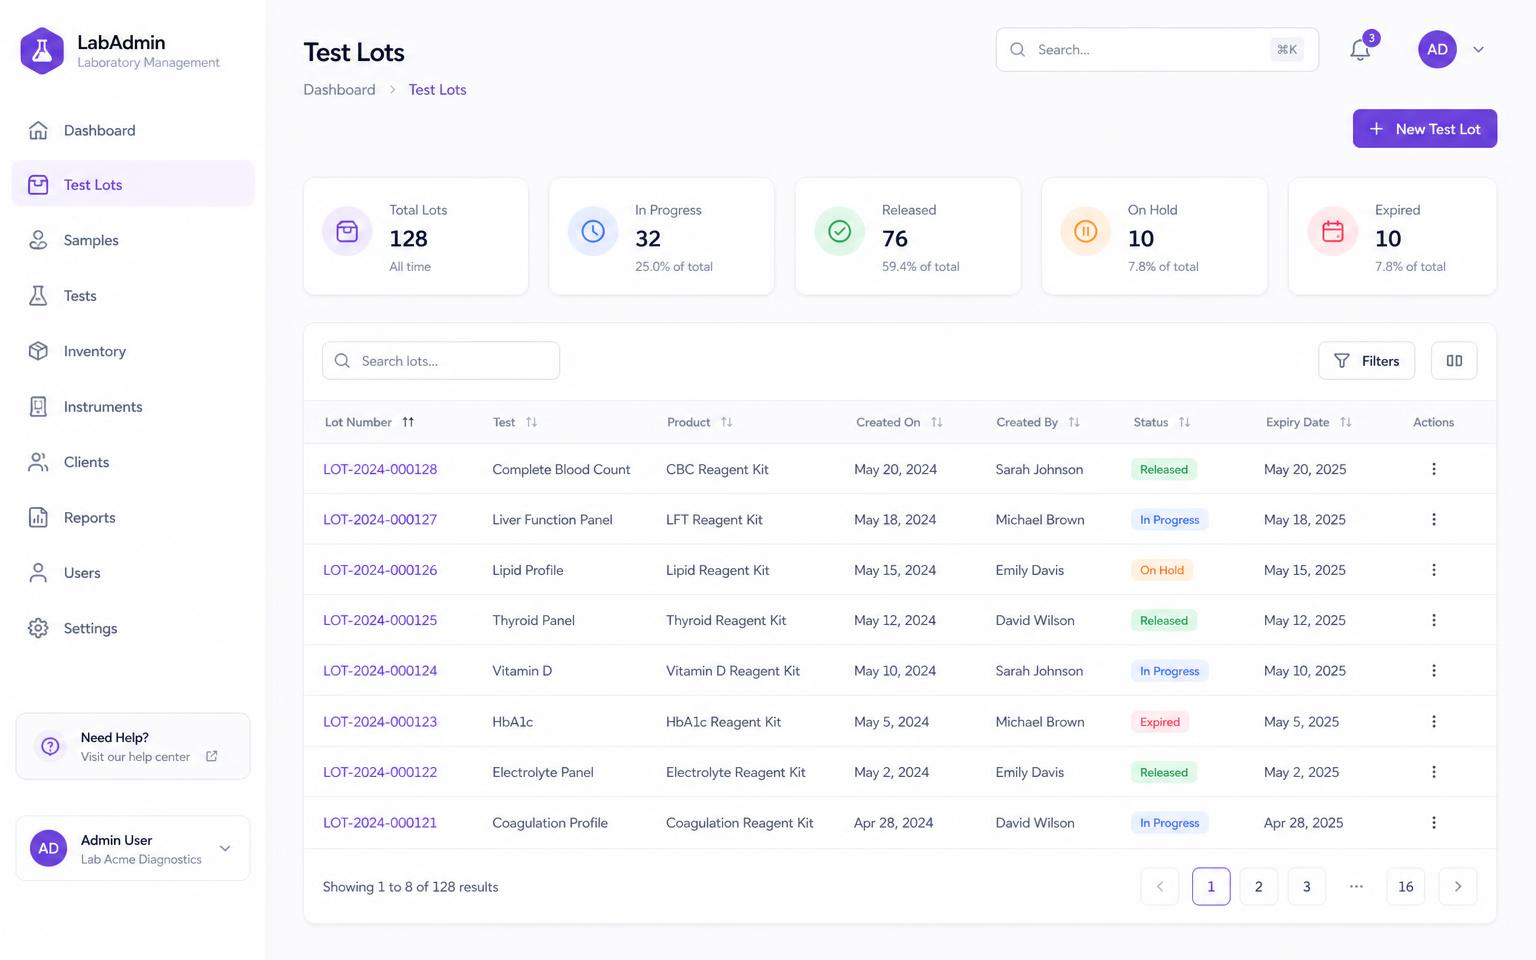1536x960 pixels.
Task: Go to next results page arrow
Action: (x=1457, y=887)
